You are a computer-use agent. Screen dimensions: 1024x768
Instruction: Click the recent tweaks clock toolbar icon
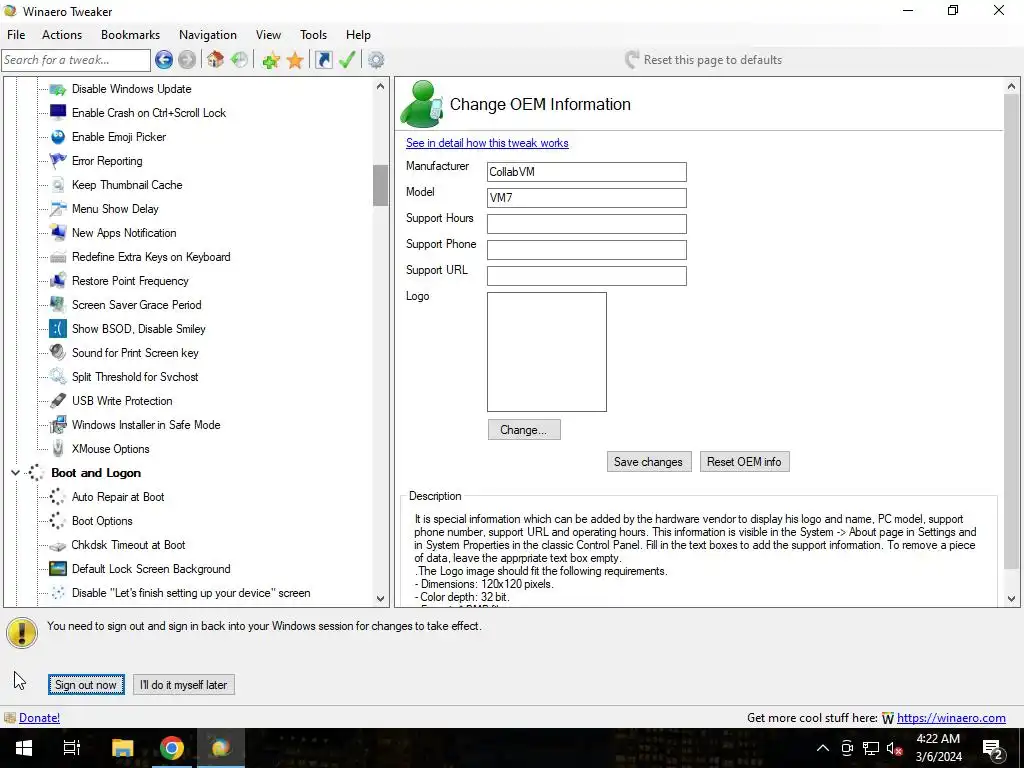(239, 60)
